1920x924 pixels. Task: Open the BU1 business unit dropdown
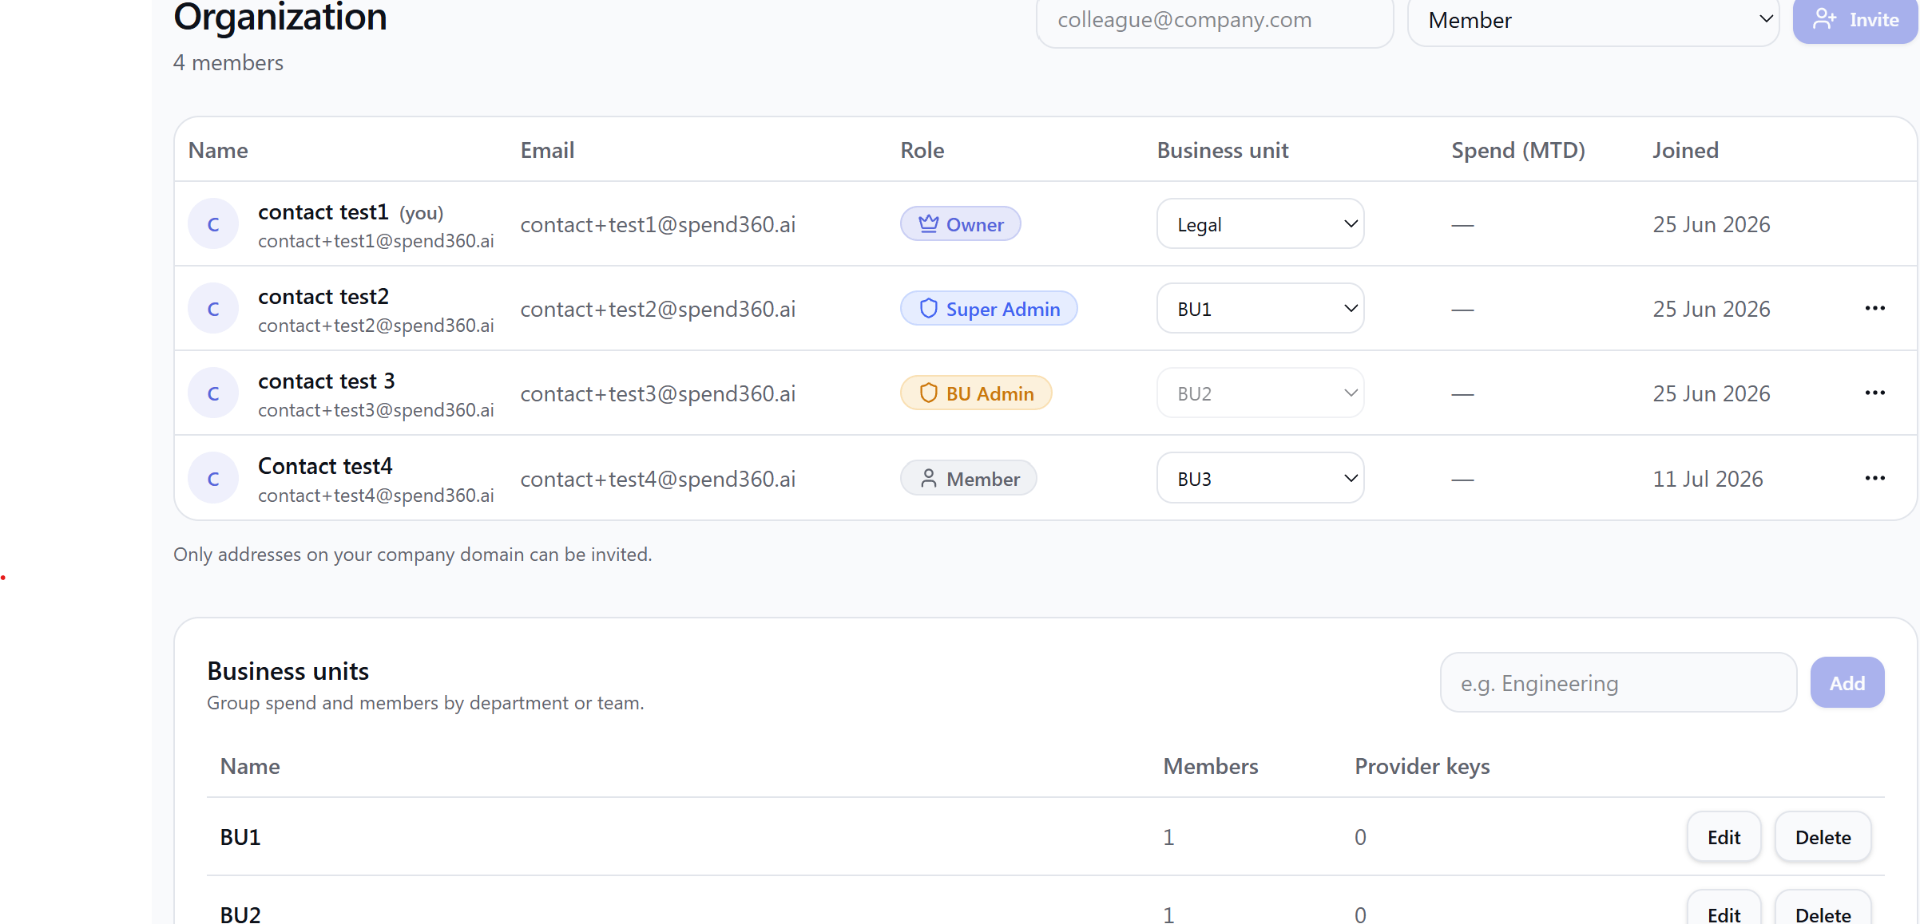1260,308
